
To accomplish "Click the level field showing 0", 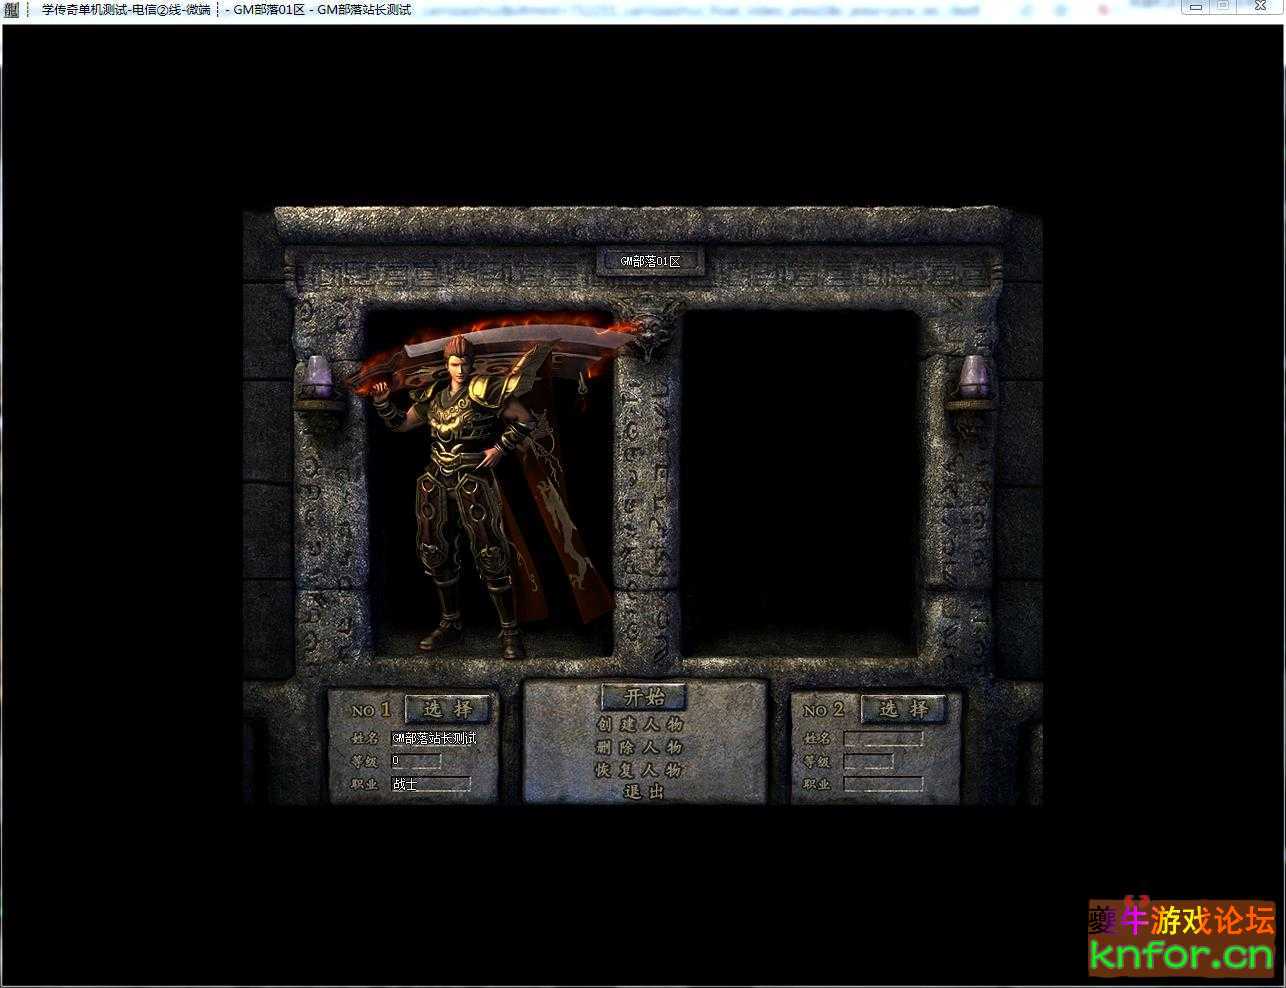I will [416, 761].
